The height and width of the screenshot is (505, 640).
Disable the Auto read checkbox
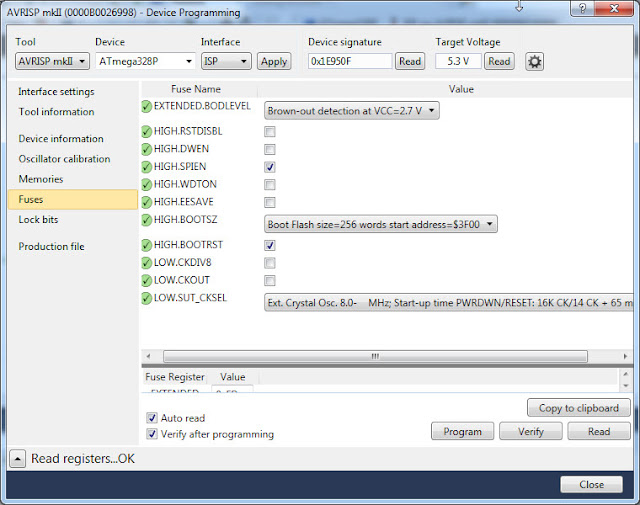click(152, 418)
